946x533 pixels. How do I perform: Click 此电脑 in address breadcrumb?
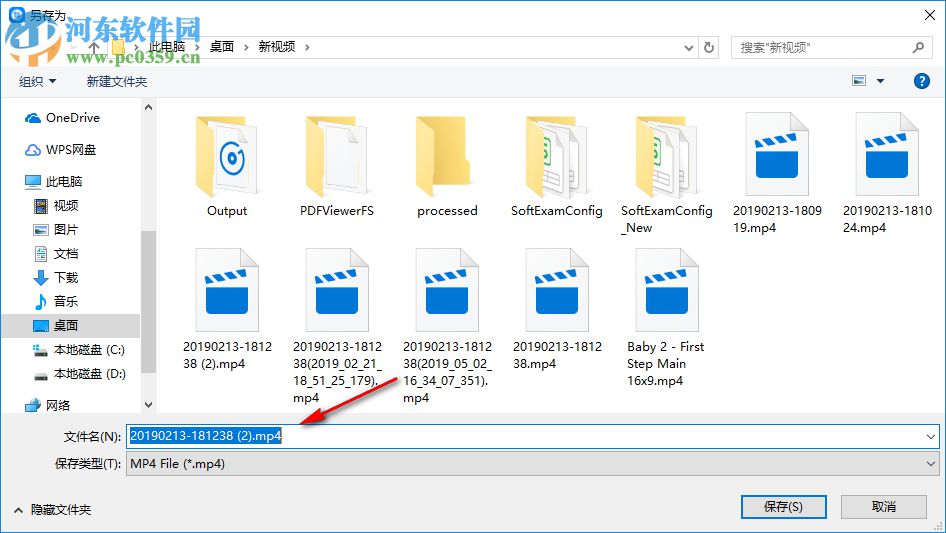[167, 47]
